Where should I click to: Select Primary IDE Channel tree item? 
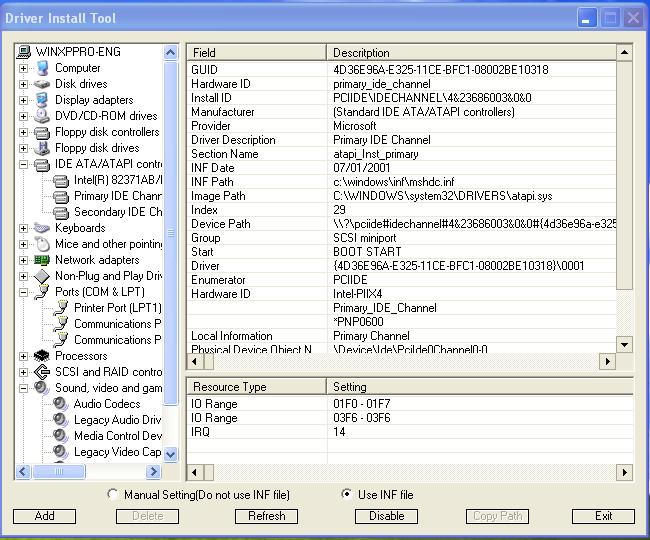[117, 196]
